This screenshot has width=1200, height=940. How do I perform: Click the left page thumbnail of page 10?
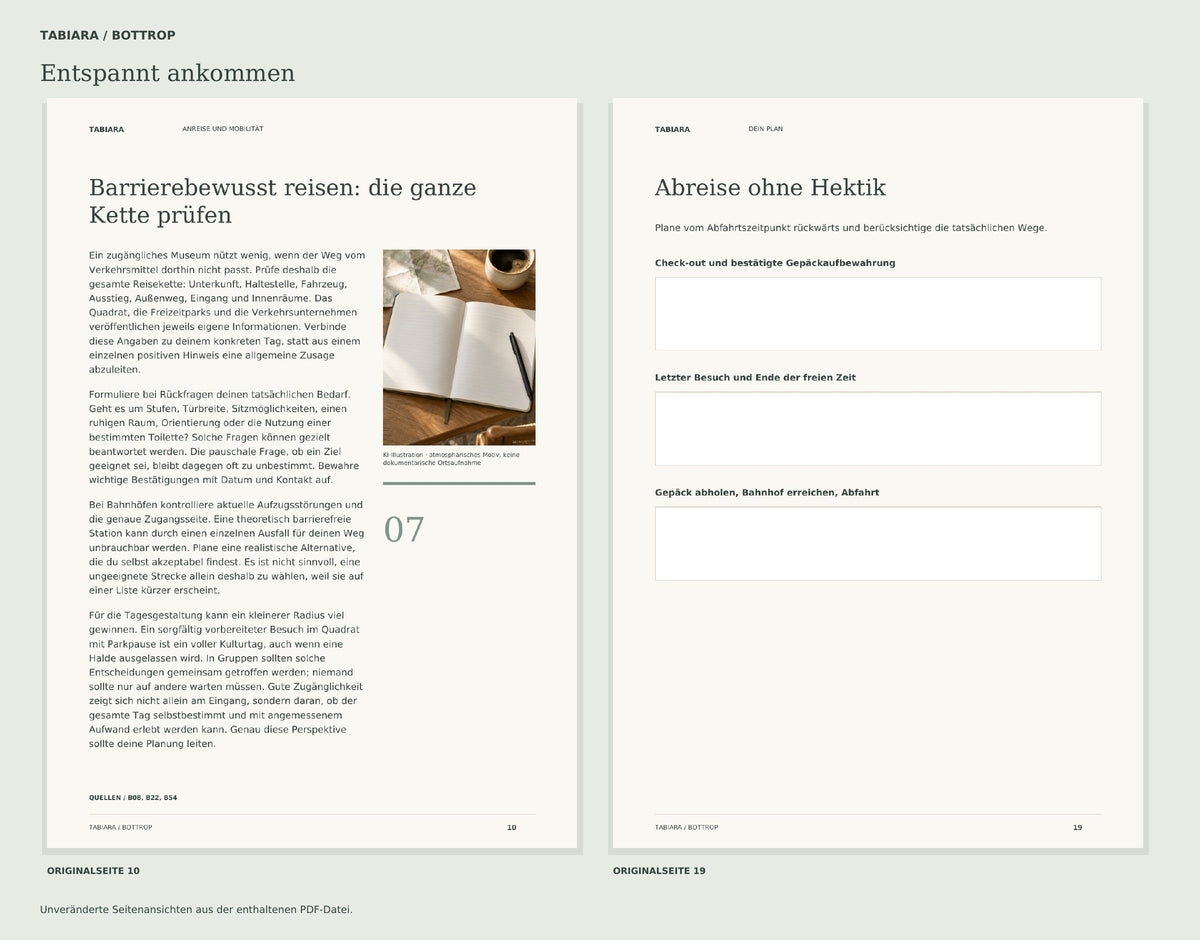(312, 473)
